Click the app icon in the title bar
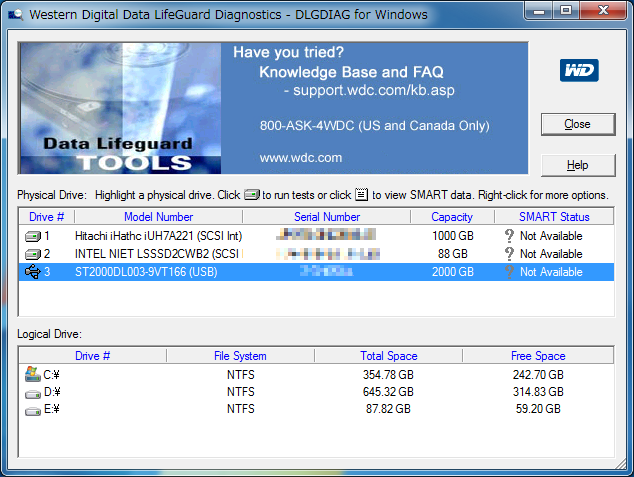The image size is (634, 477). (x=14, y=14)
